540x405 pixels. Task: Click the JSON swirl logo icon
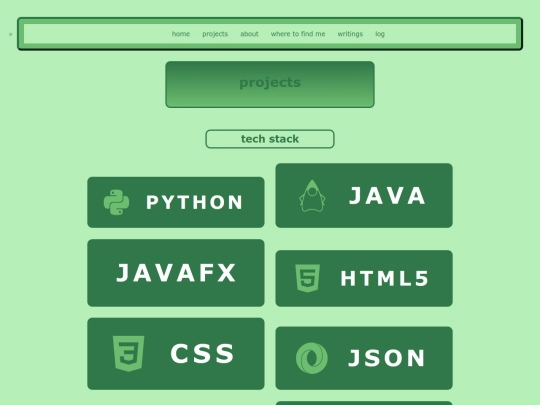point(312,358)
